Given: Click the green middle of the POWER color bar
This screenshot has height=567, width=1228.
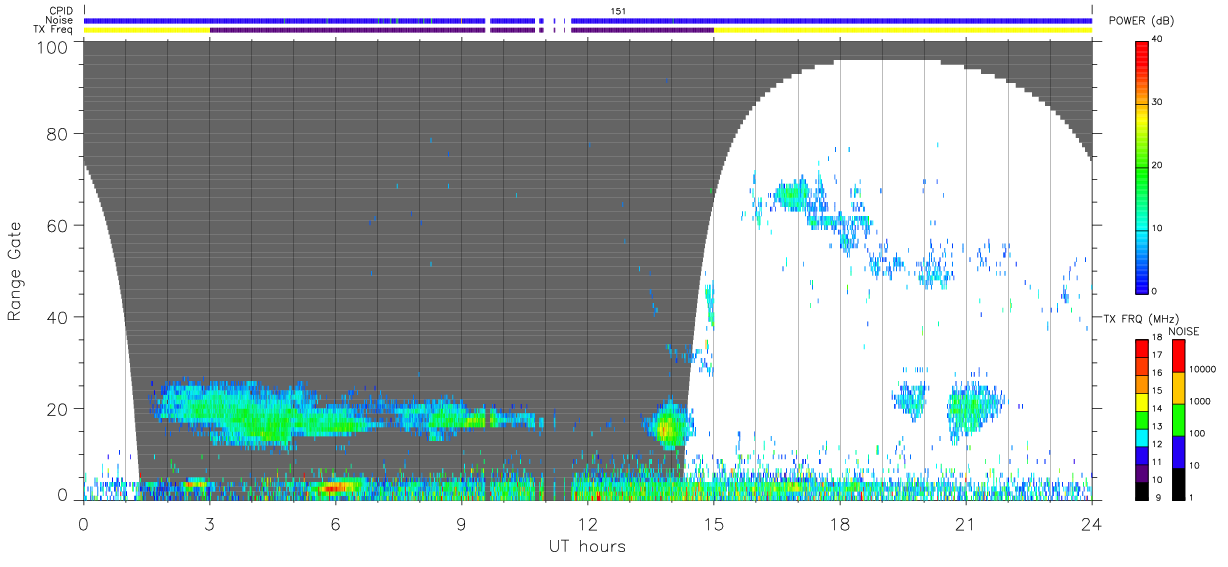Looking at the screenshot, I should 1143,165.
